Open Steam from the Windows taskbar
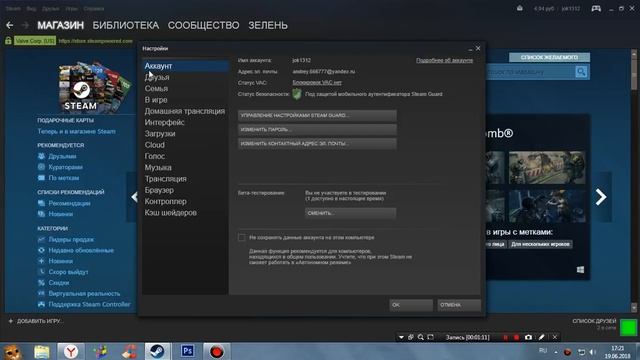This screenshot has height=360, width=640. (157, 351)
